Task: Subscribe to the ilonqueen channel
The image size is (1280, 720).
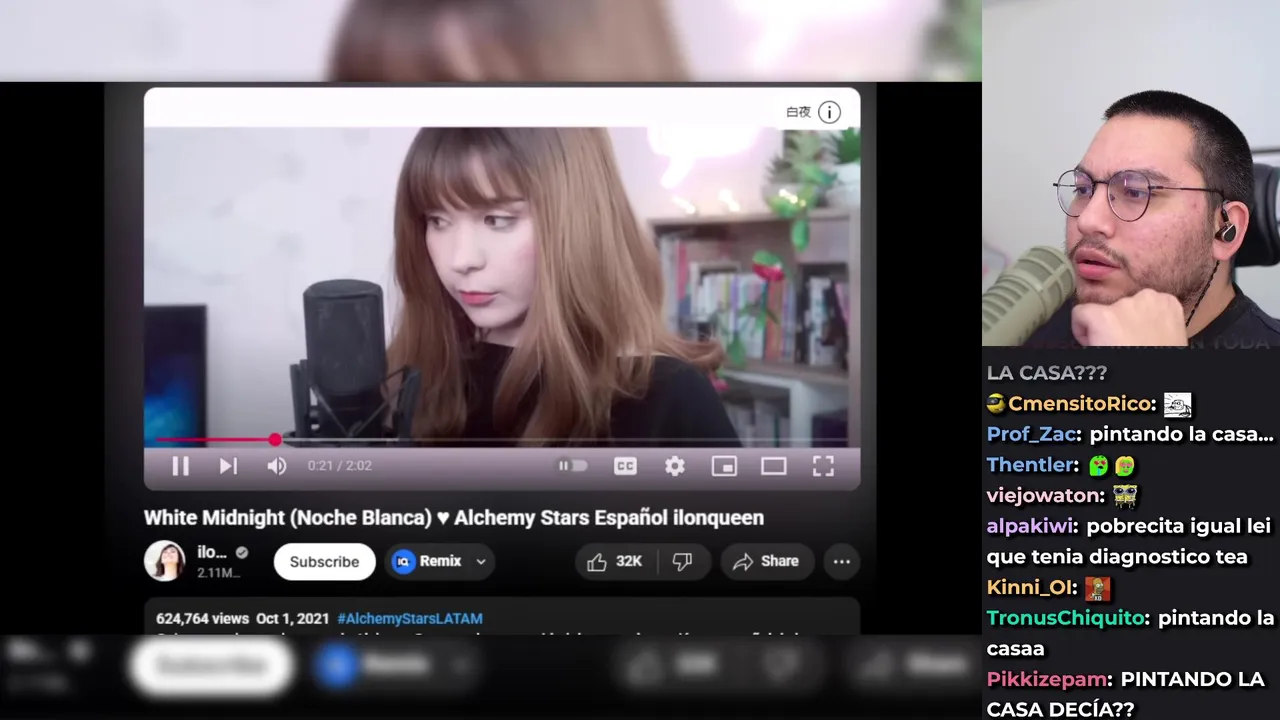Action: pyautogui.click(x=324, y=562)
